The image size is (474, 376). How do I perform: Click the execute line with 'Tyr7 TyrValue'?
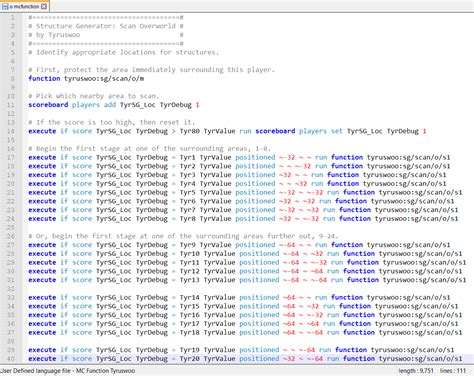pos(243,209)
